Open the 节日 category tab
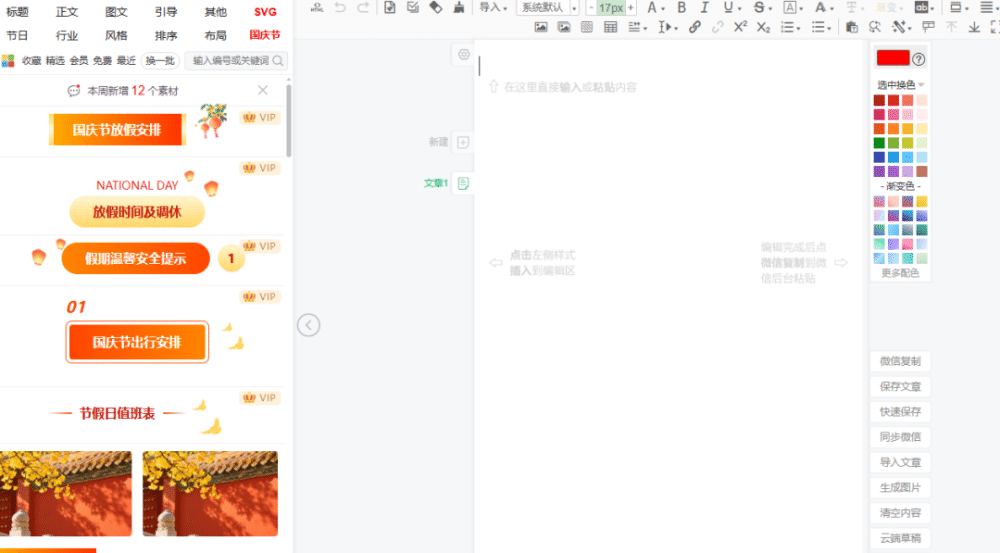 click(x=17, y=36)
